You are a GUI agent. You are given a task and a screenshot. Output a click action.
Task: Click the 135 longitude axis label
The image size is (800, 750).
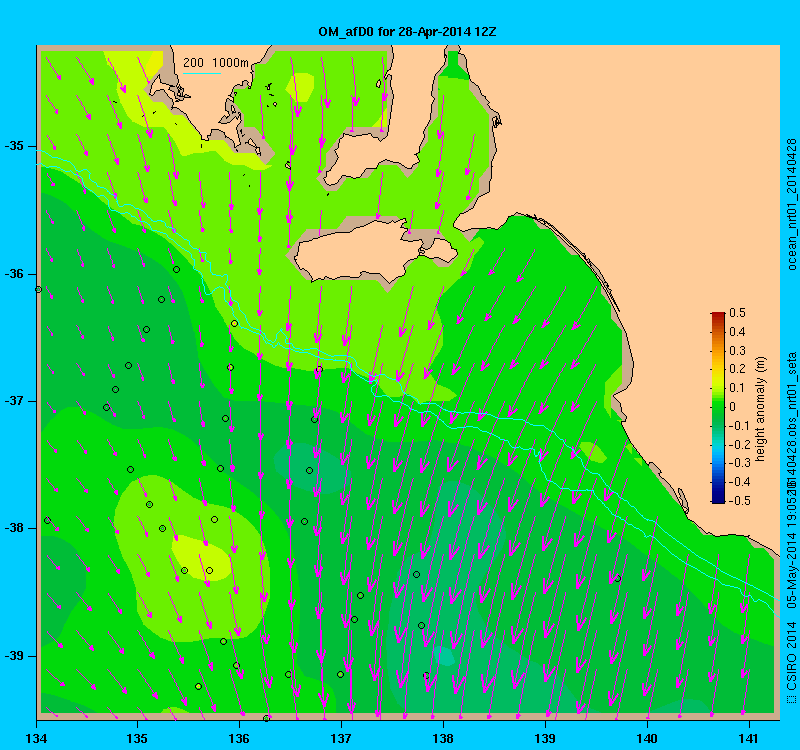pos(137,738)
